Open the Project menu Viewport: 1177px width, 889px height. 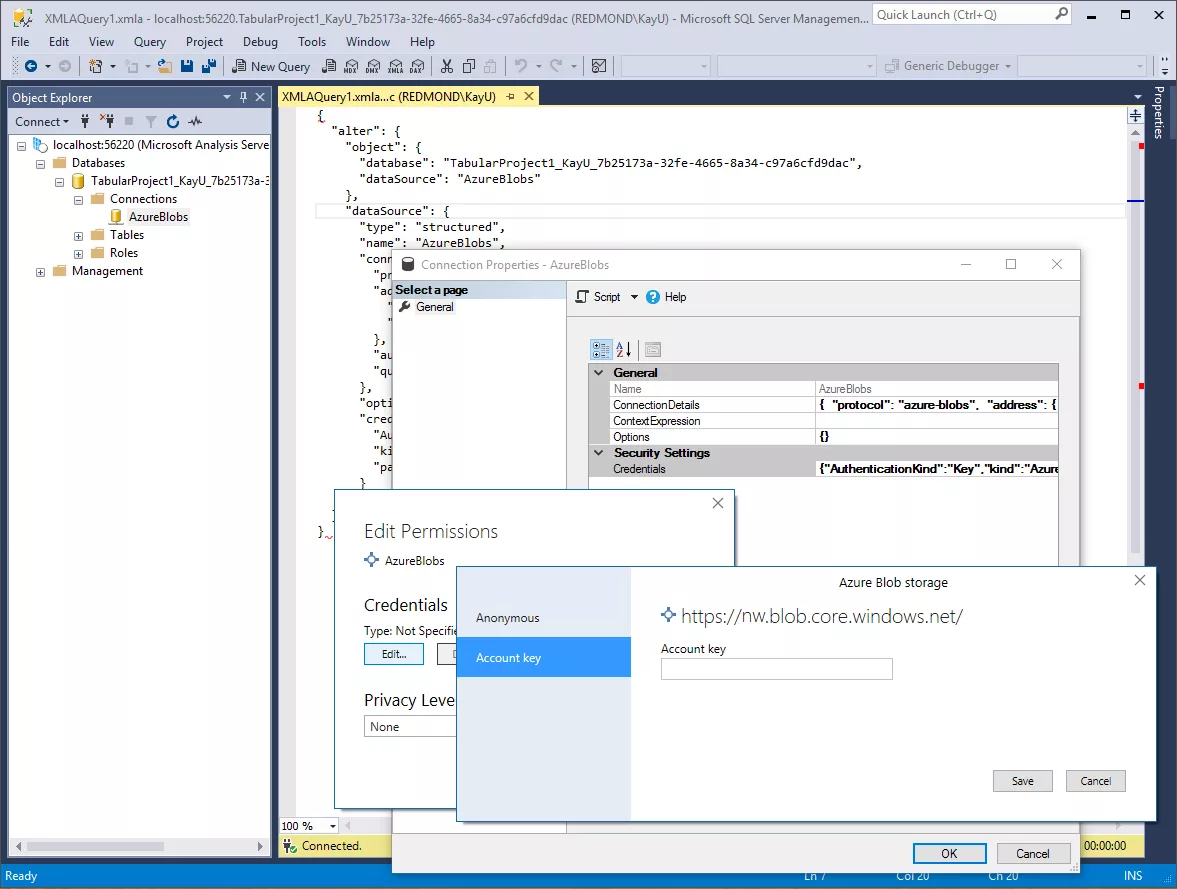pyautogui.click(x=204, y=42)
